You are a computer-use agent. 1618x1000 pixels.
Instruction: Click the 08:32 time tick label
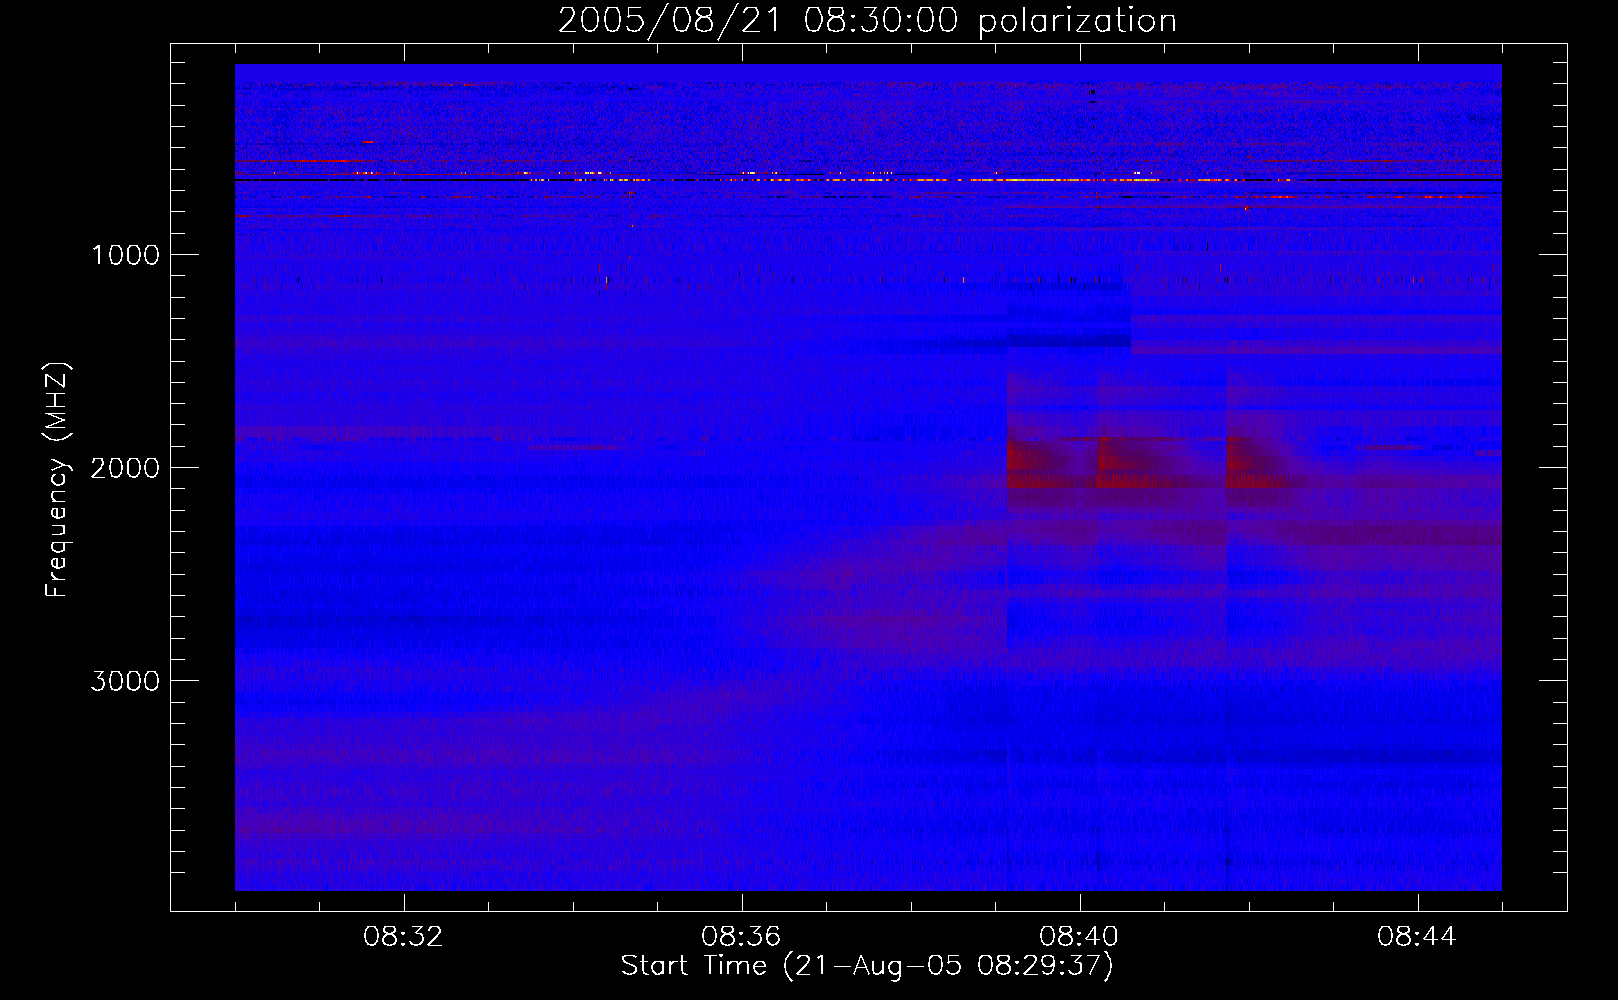tap(403, 937)
